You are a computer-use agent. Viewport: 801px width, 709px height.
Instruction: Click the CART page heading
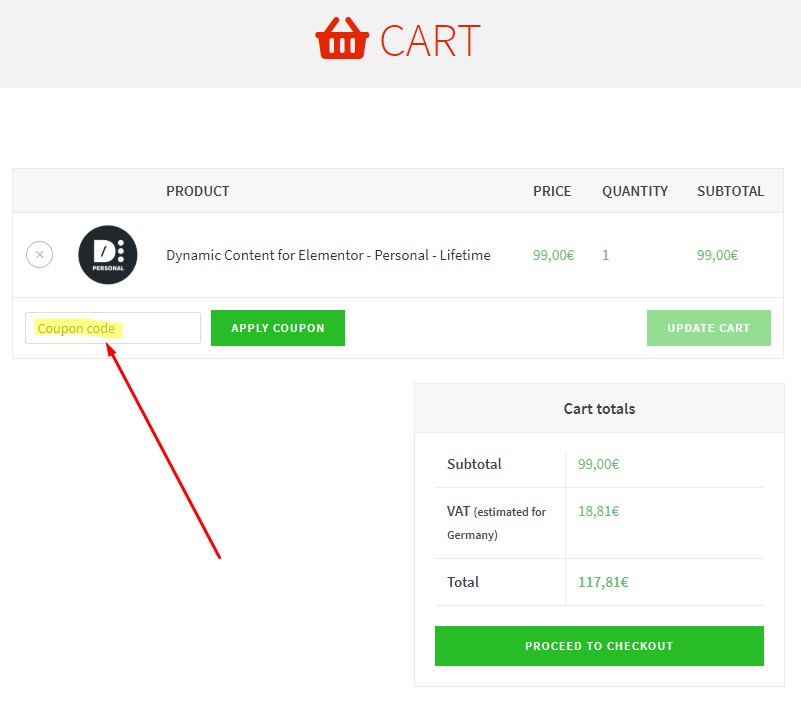tap(430, 41)
